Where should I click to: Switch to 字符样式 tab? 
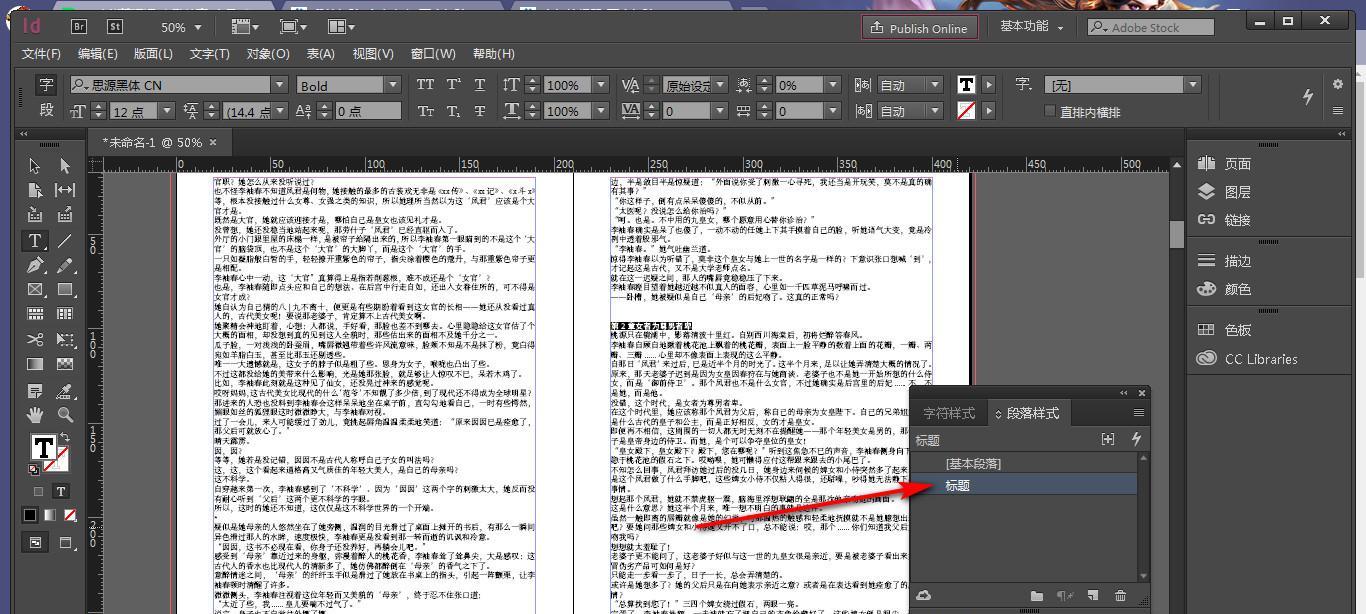click(948, 413)
